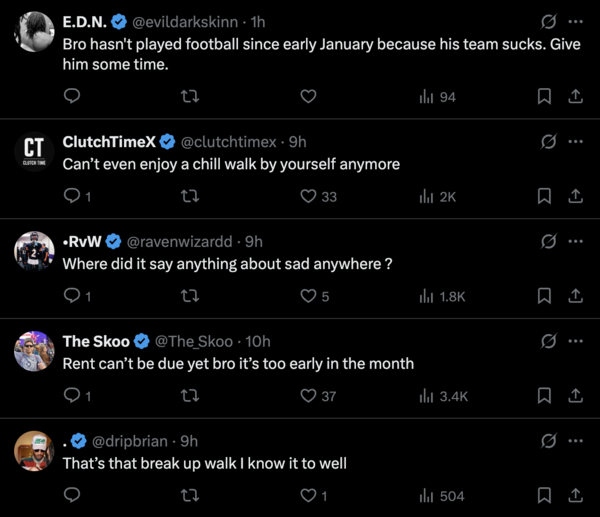Open the 9h timestamp on RvW's tweet
The image size is (600, 517).
(254, 241)
